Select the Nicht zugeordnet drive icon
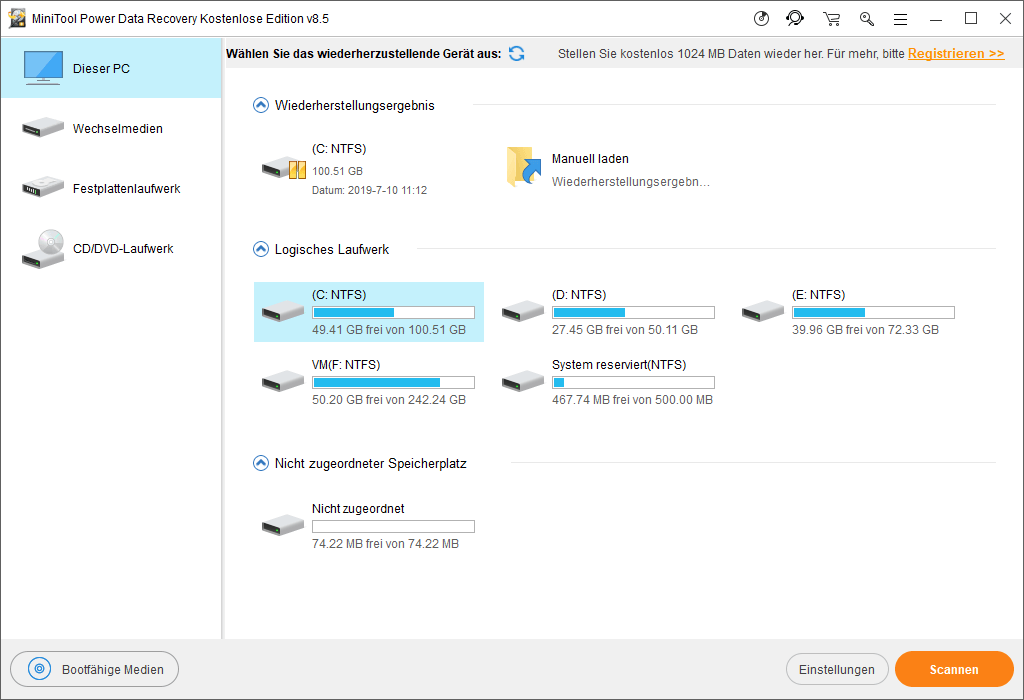 pos(283,524)
